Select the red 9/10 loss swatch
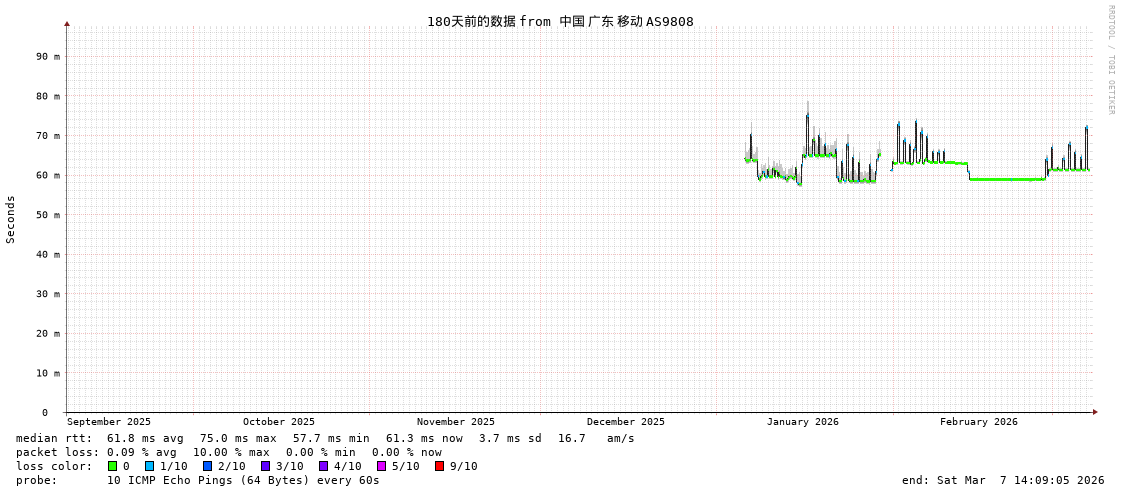 439,466
